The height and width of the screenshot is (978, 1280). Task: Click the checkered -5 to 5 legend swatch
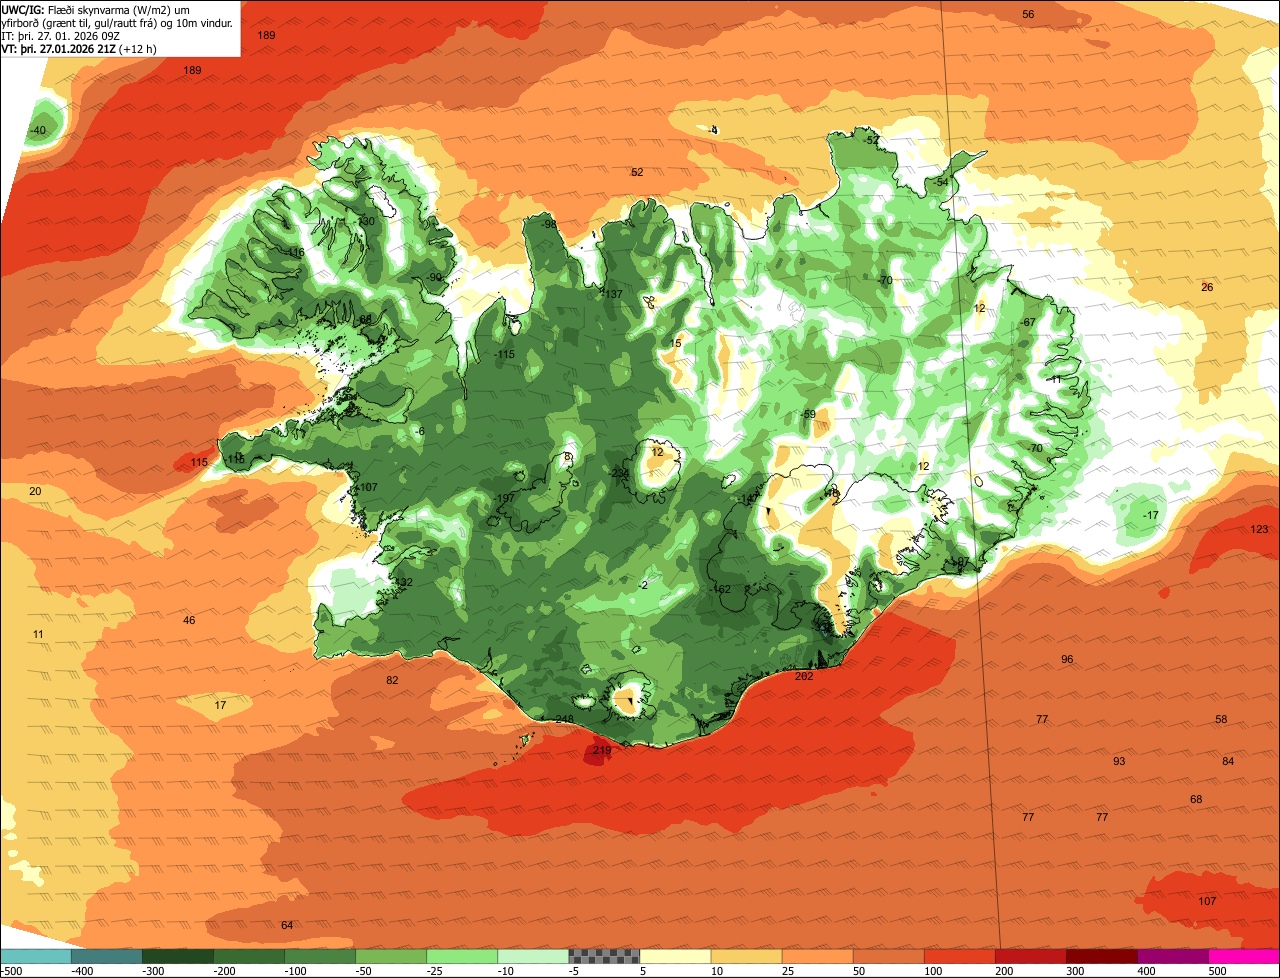coord(604,957)
